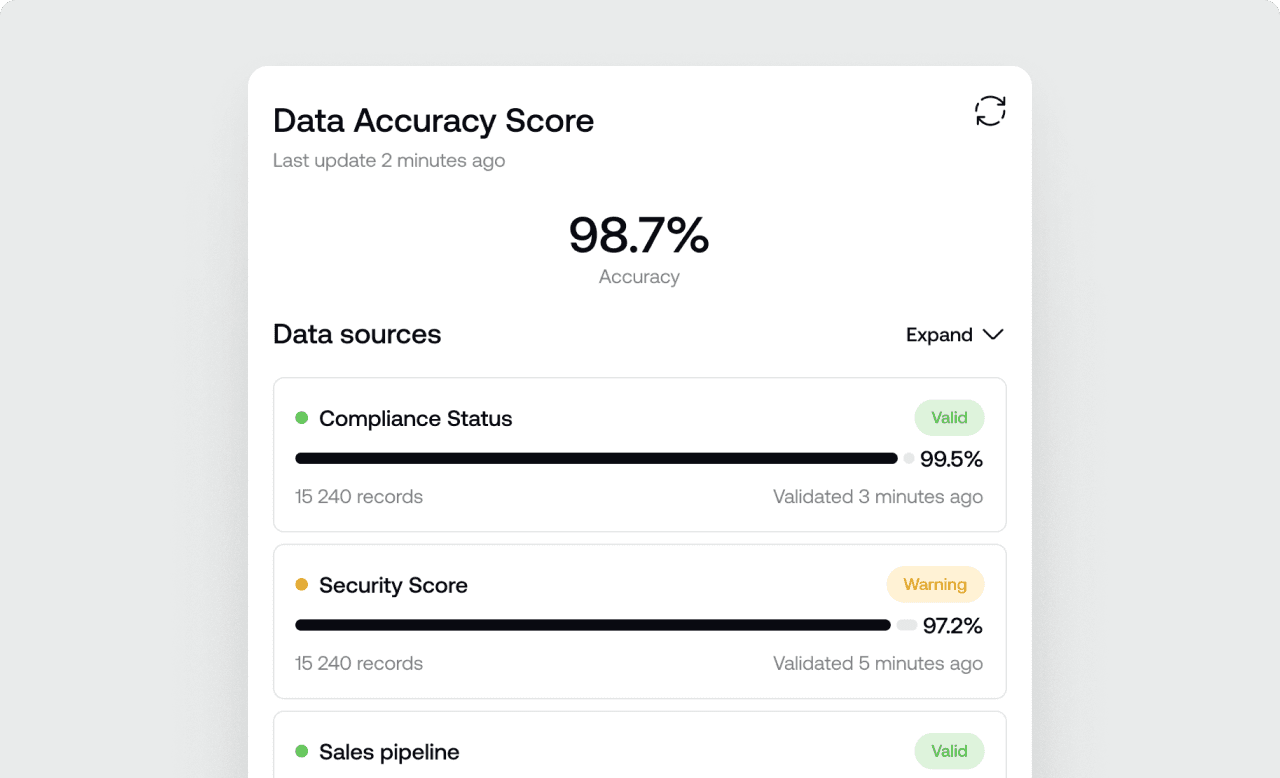Image resolution: width=1280 pixels, height=778 pixels.
Task: Click the Valid badge on Sales pipeline
Action: click(x=949, y=751)
